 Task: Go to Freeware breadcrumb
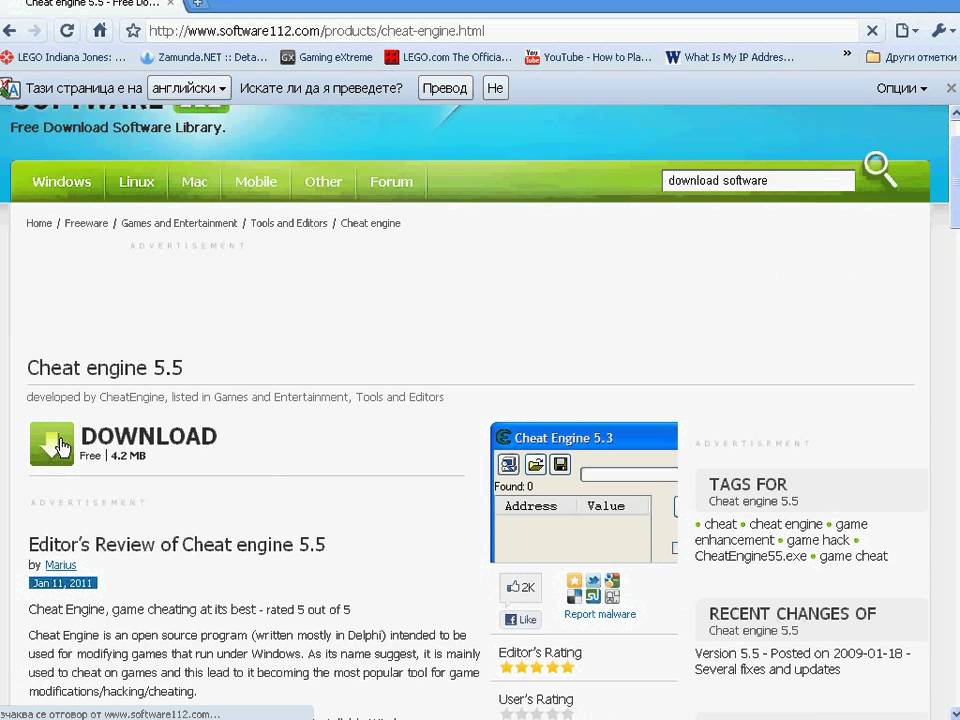(x=86, y=223)
